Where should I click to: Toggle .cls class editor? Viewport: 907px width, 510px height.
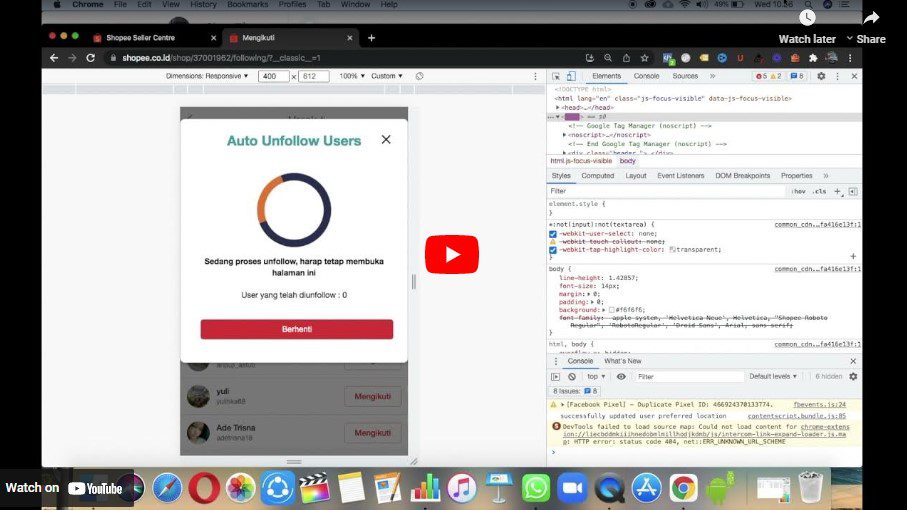[x=819, y=191]
